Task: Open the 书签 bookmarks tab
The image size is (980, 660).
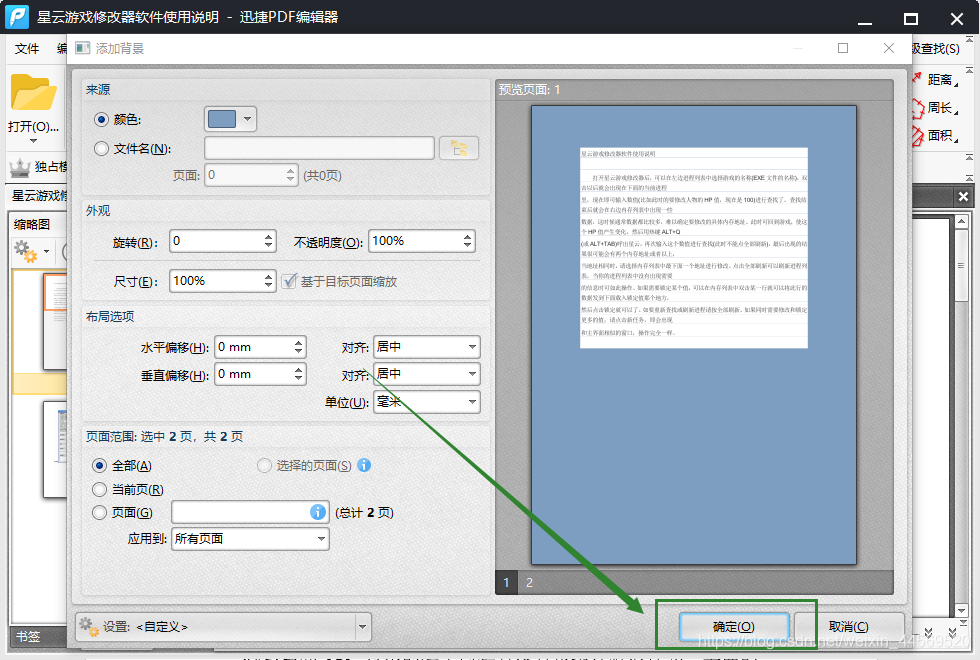Action: pos(28,636)
